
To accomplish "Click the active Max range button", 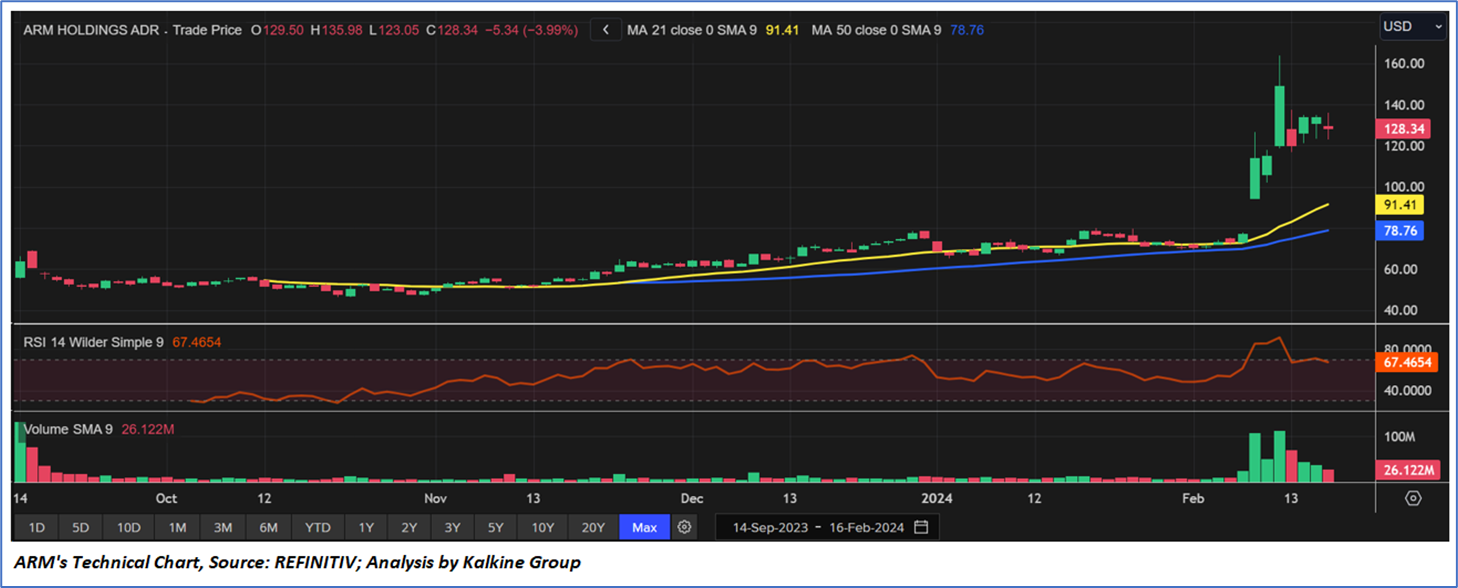I will [644, 527].
